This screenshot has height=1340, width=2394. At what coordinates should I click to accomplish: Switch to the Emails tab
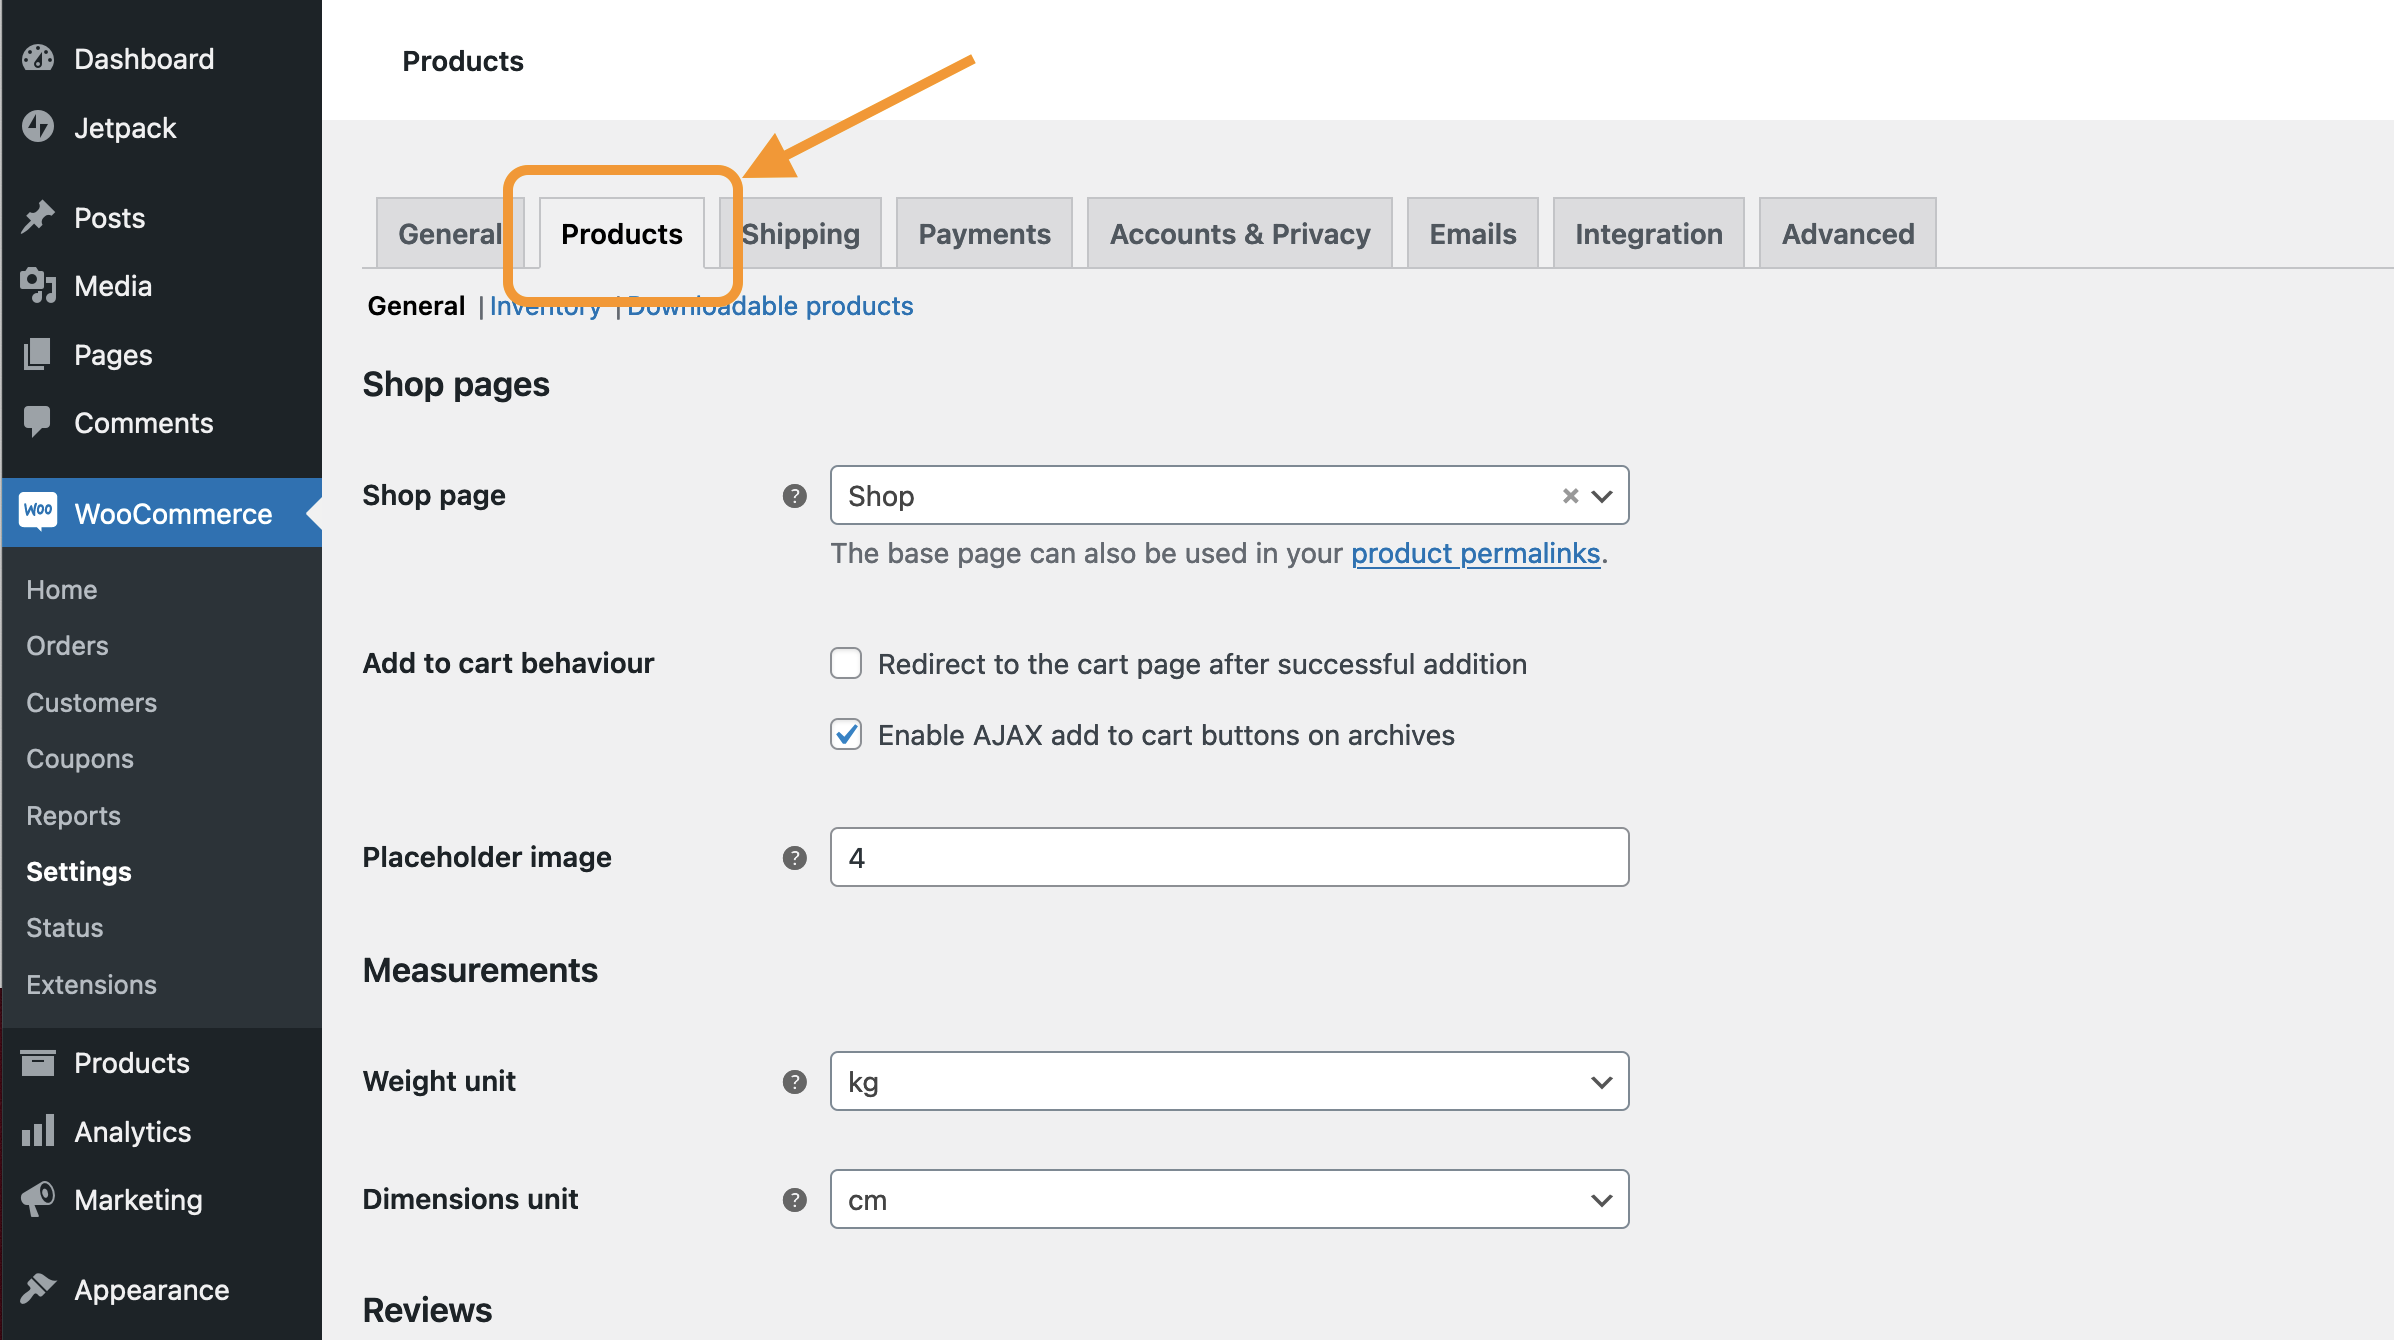click(1472, 233)
